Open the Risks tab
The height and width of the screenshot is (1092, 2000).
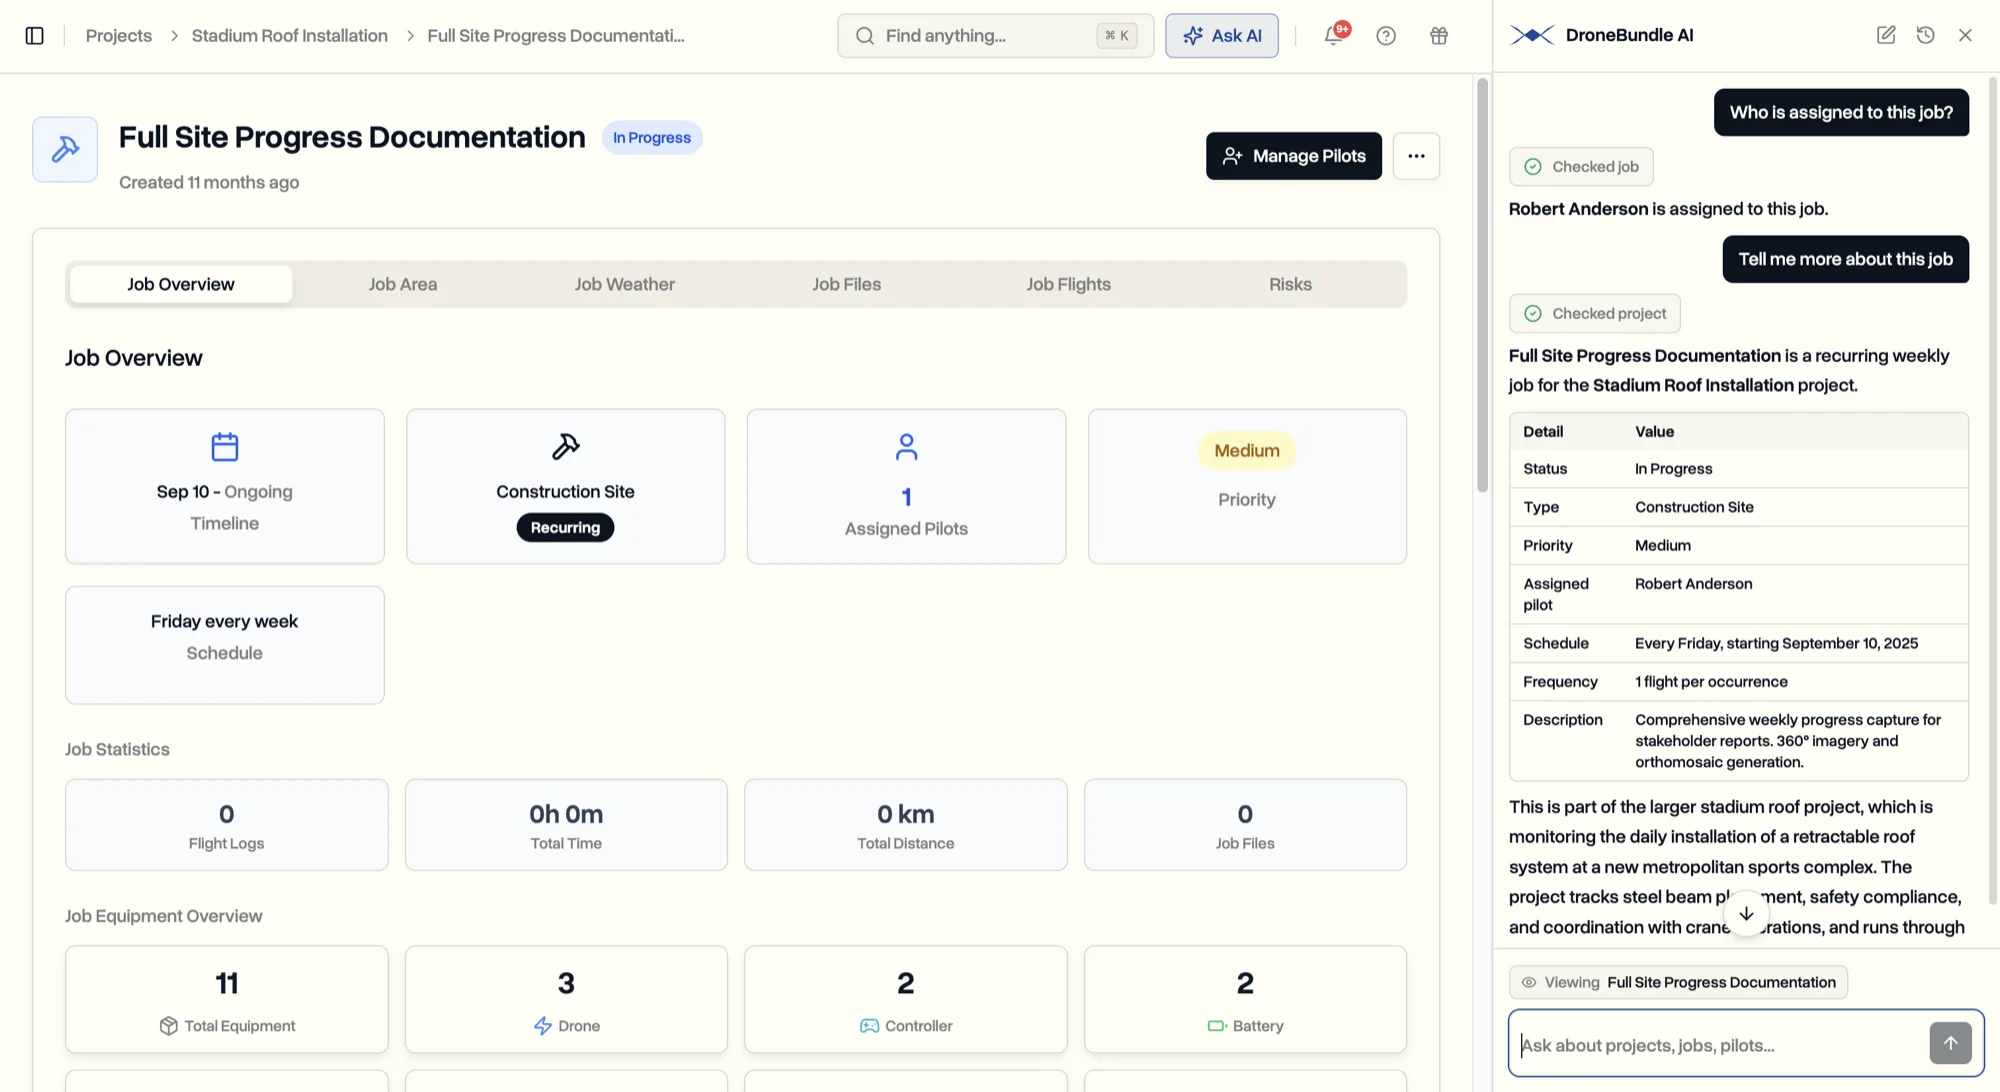[1291, 284]
